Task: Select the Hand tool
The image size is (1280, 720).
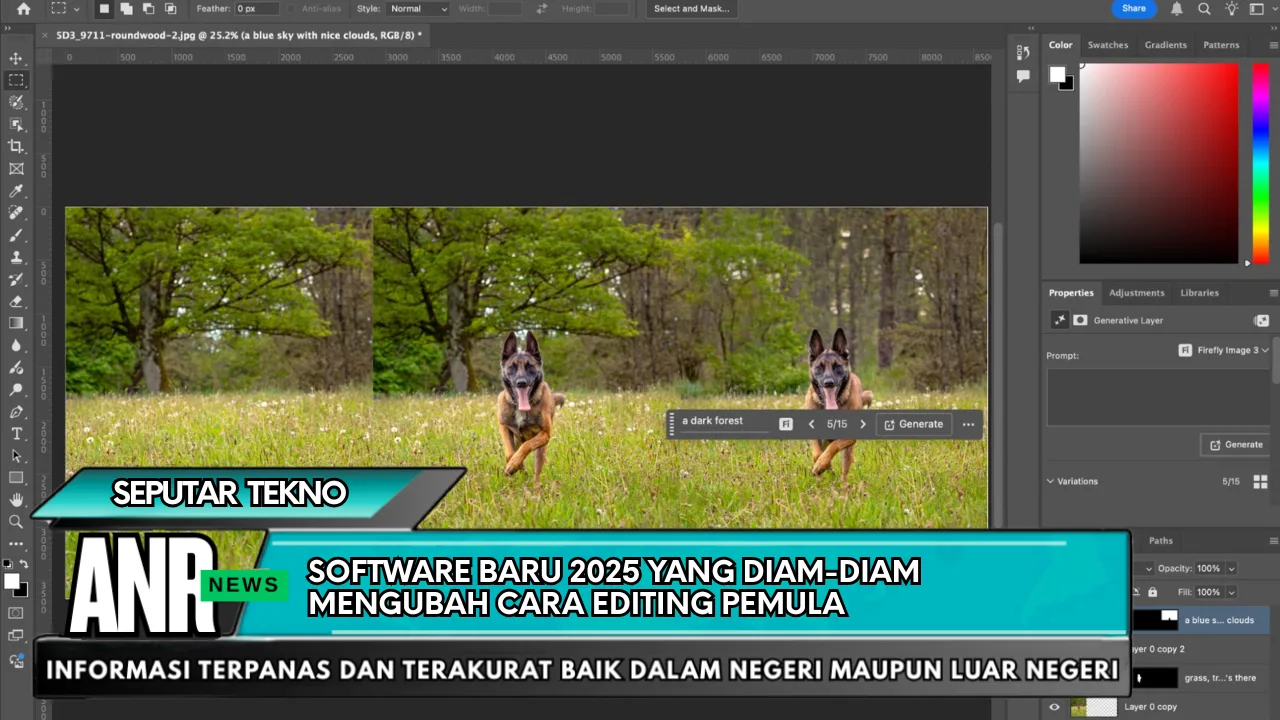Action: [x=16, y=499]
